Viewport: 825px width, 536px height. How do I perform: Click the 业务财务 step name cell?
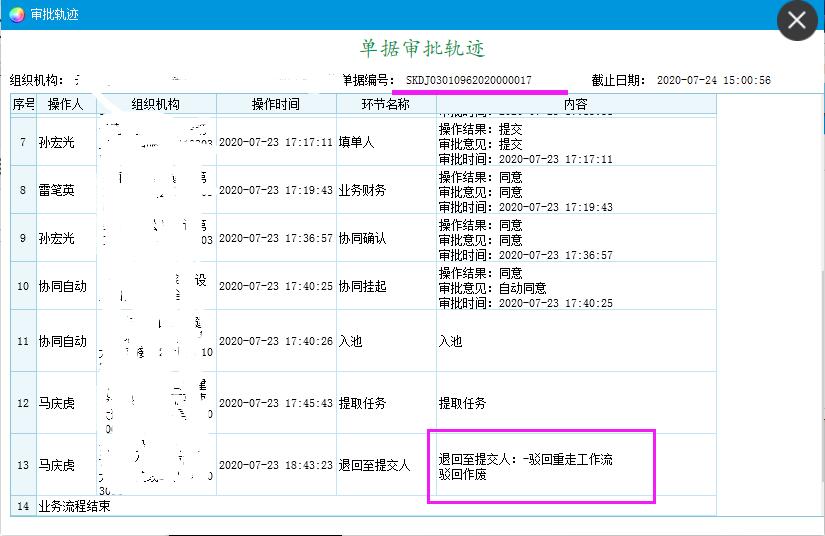[362, 191]
